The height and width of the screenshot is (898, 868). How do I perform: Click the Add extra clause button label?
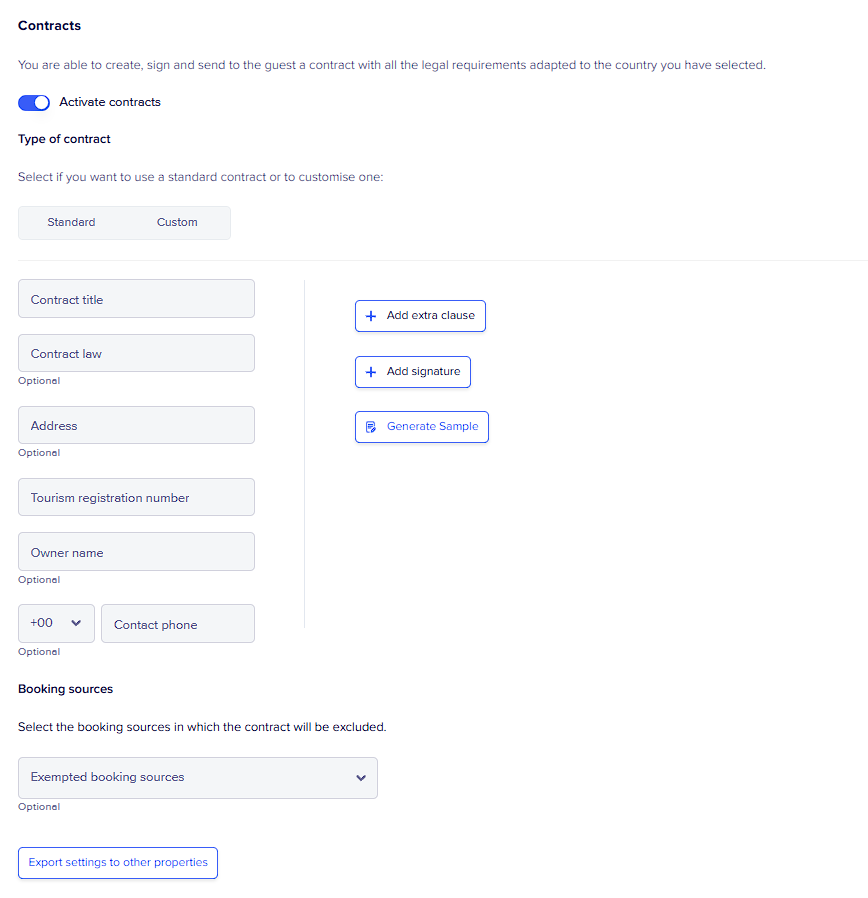[x=430, y=316]
